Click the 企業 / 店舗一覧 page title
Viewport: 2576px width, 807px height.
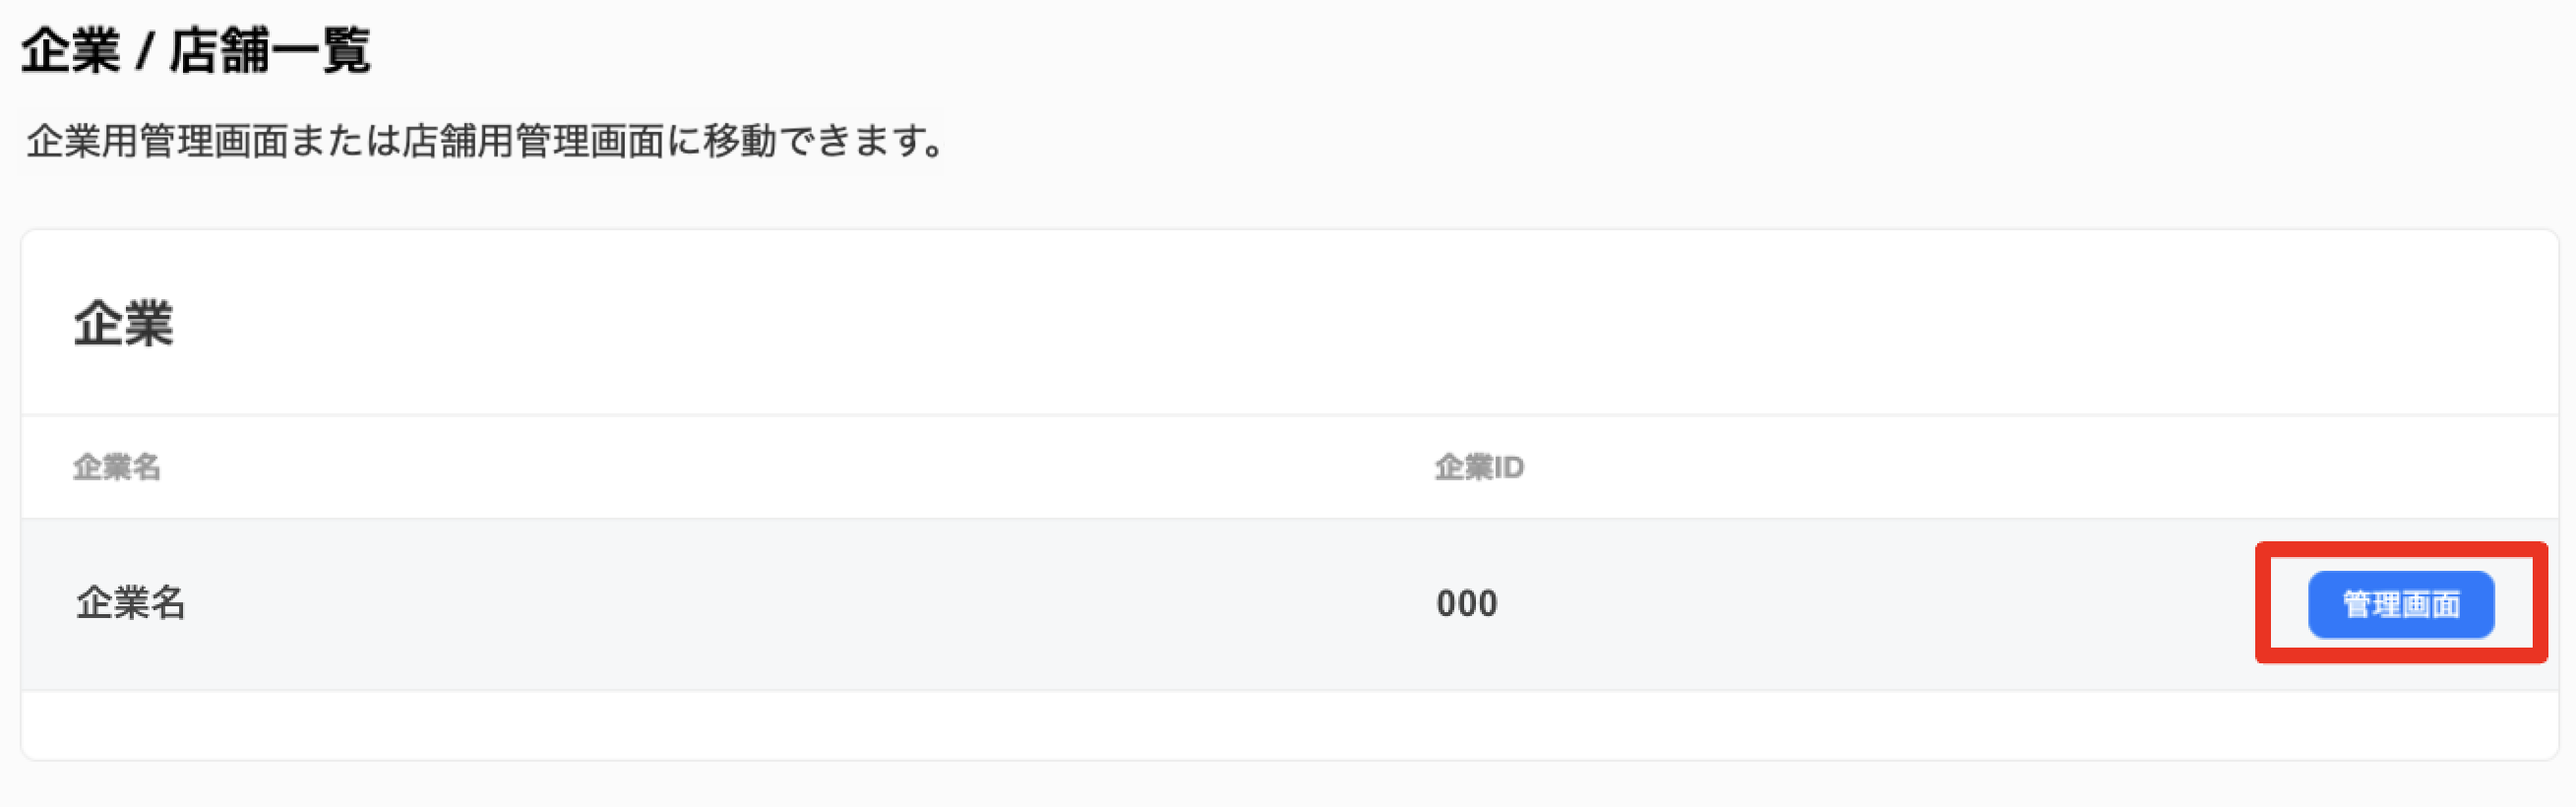(x=196, y=50)
